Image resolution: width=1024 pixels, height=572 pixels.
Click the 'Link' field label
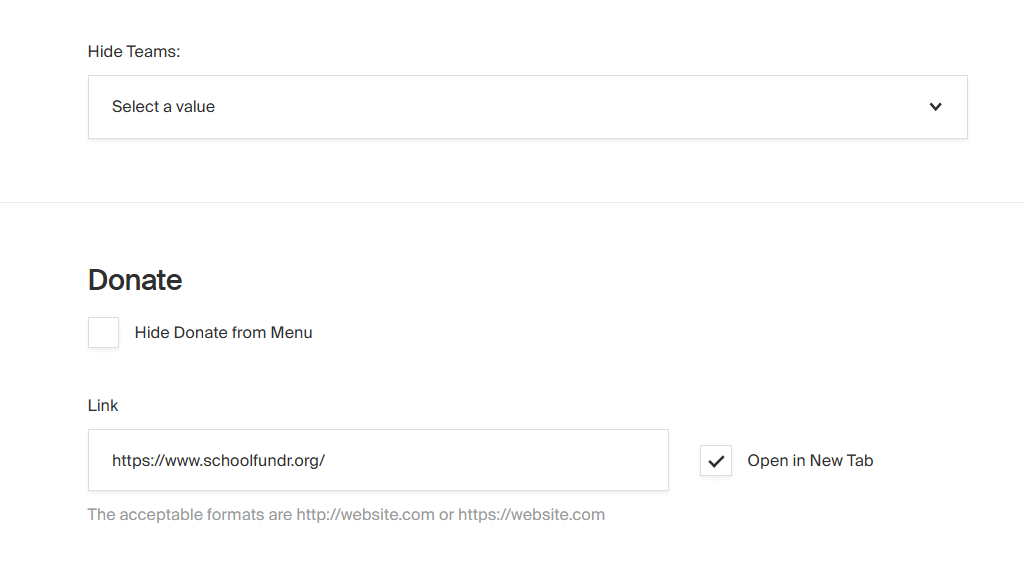click(x=103, y=405)
